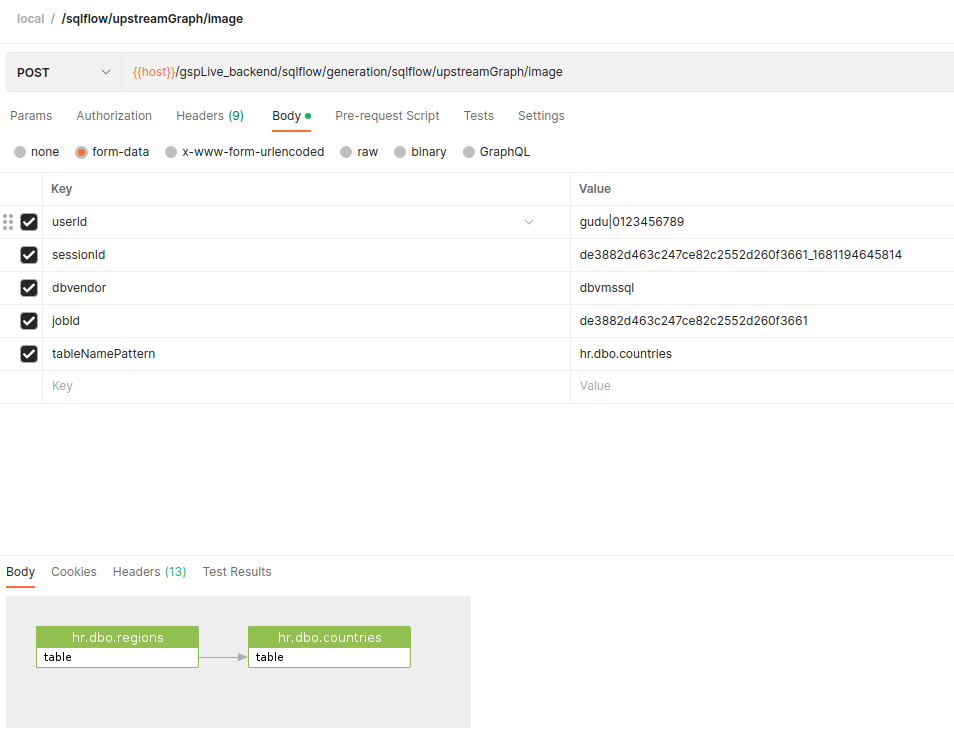The image size is (954, 746).
Task: Open the POST method dropdown
Action: [64, 72]
